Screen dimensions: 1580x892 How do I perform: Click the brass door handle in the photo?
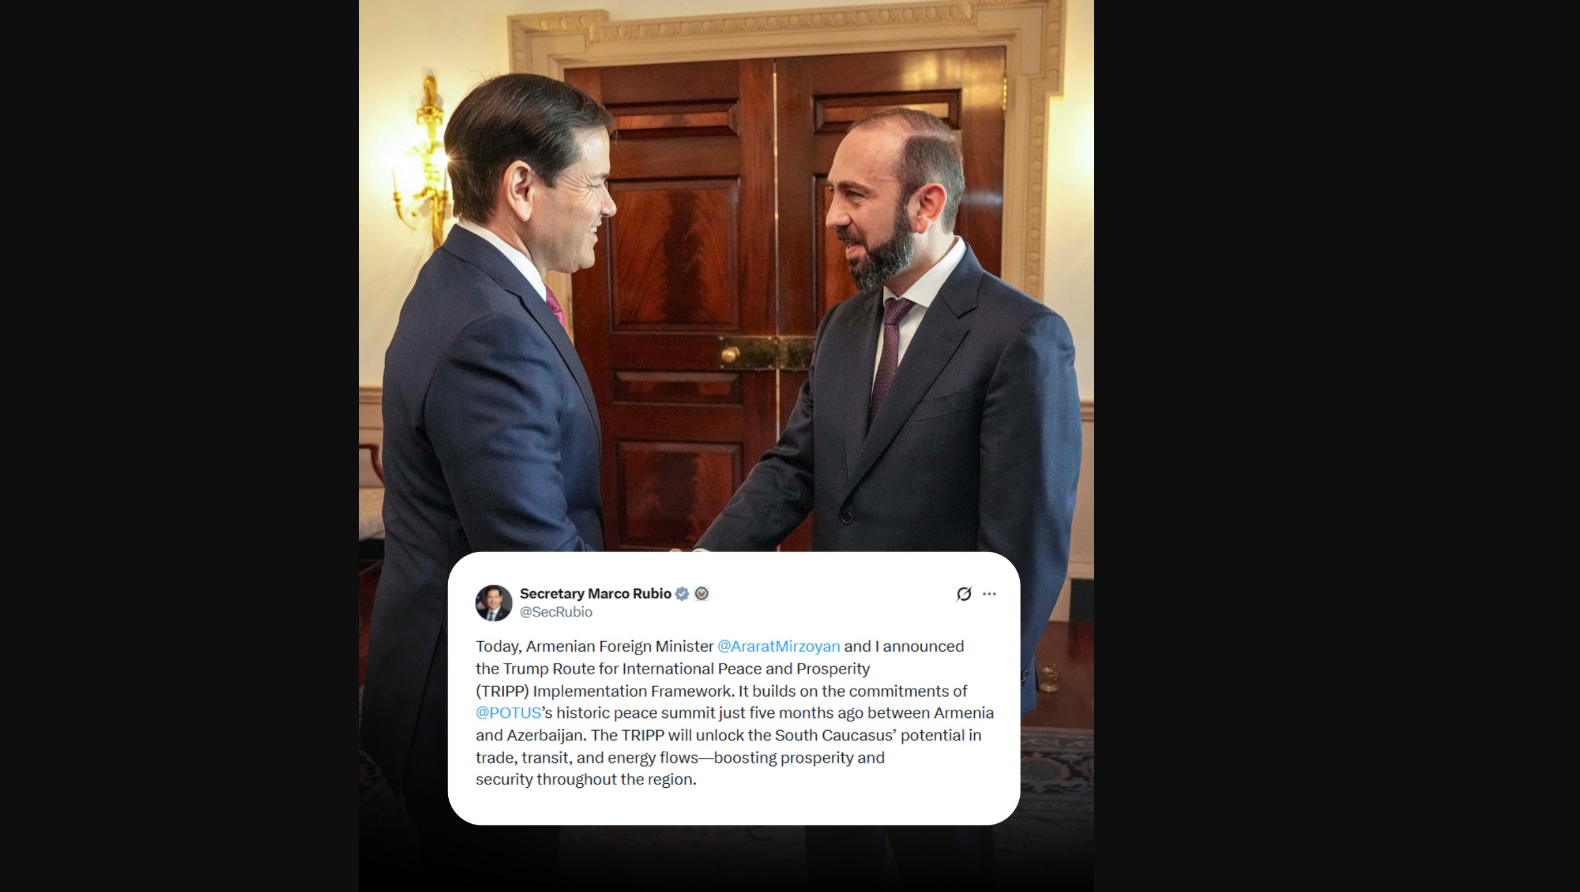(731, 354)
